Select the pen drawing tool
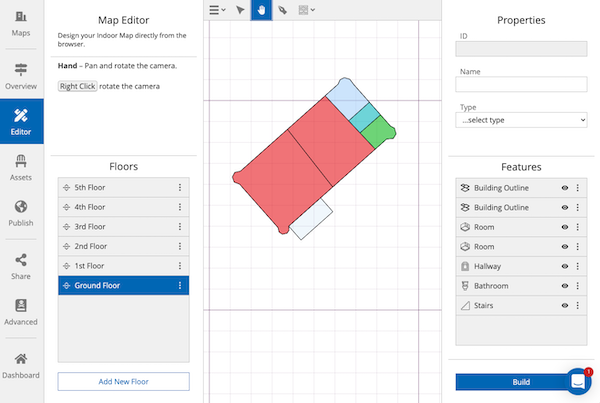600x403 pixels. (x=283, y=10)
